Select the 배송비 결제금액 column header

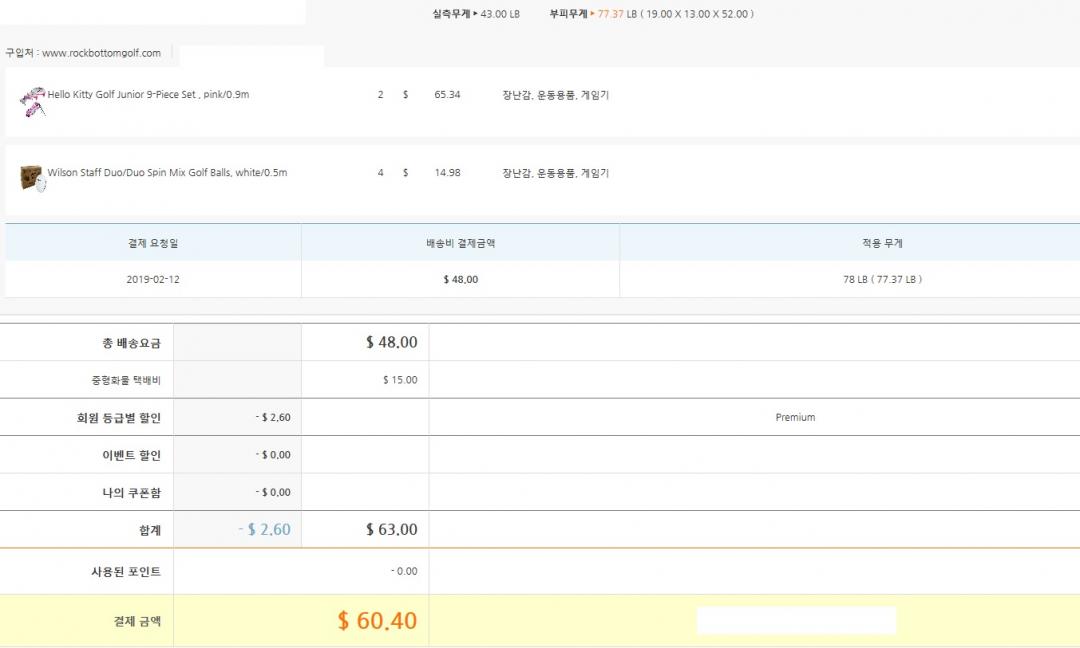coord(460,243)
